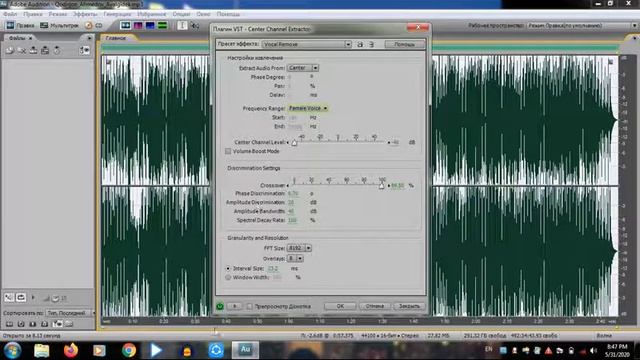Select blue spectral pan display icon
640x360 pixels.
(150, 25)
